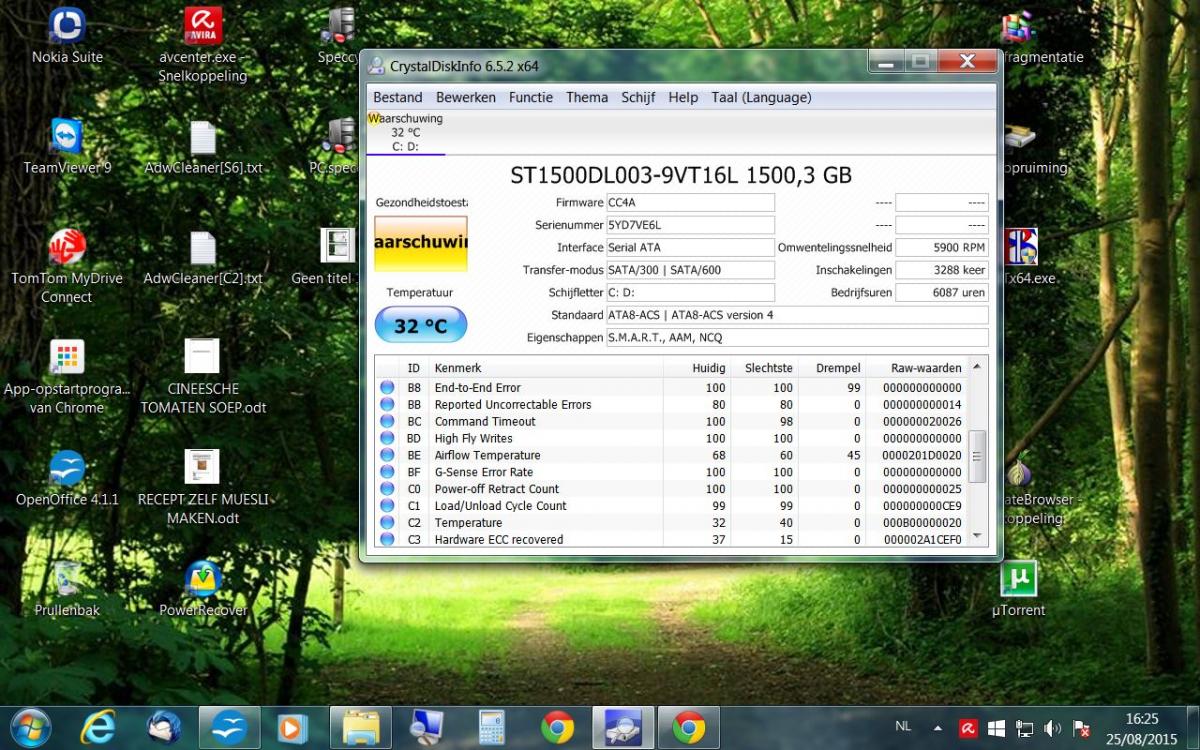
Task: Click the Serienummer field
Action: tap(690, 225)
